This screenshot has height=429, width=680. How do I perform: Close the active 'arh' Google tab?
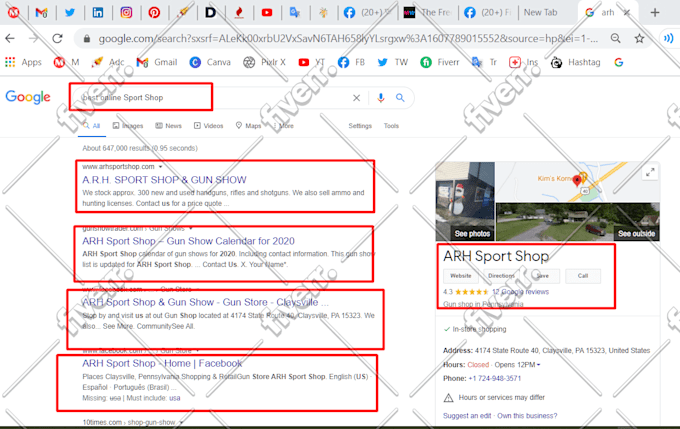coord(627,13)
